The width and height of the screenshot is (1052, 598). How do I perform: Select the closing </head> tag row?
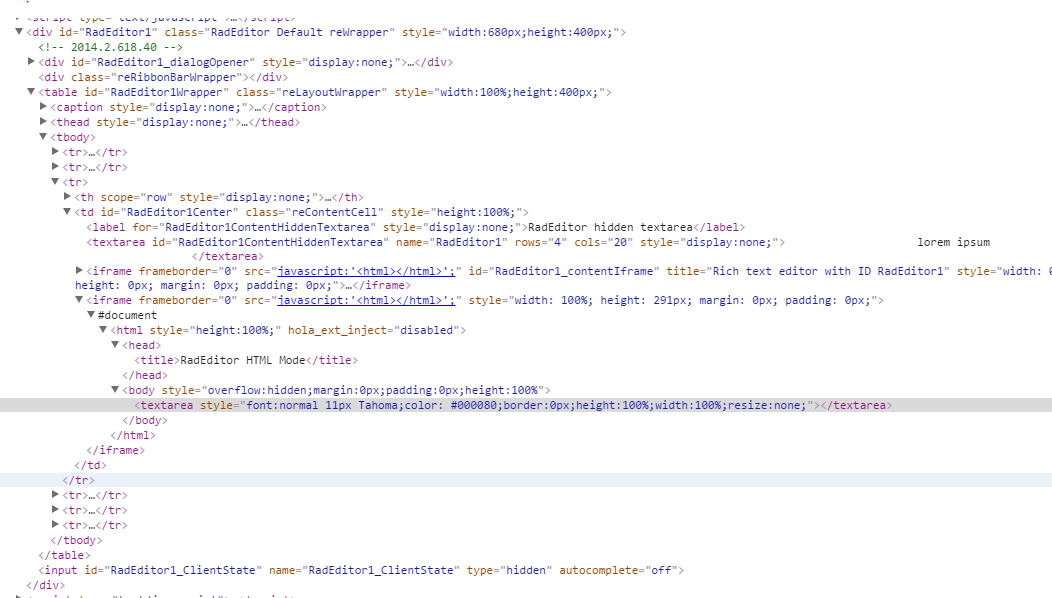145,375
